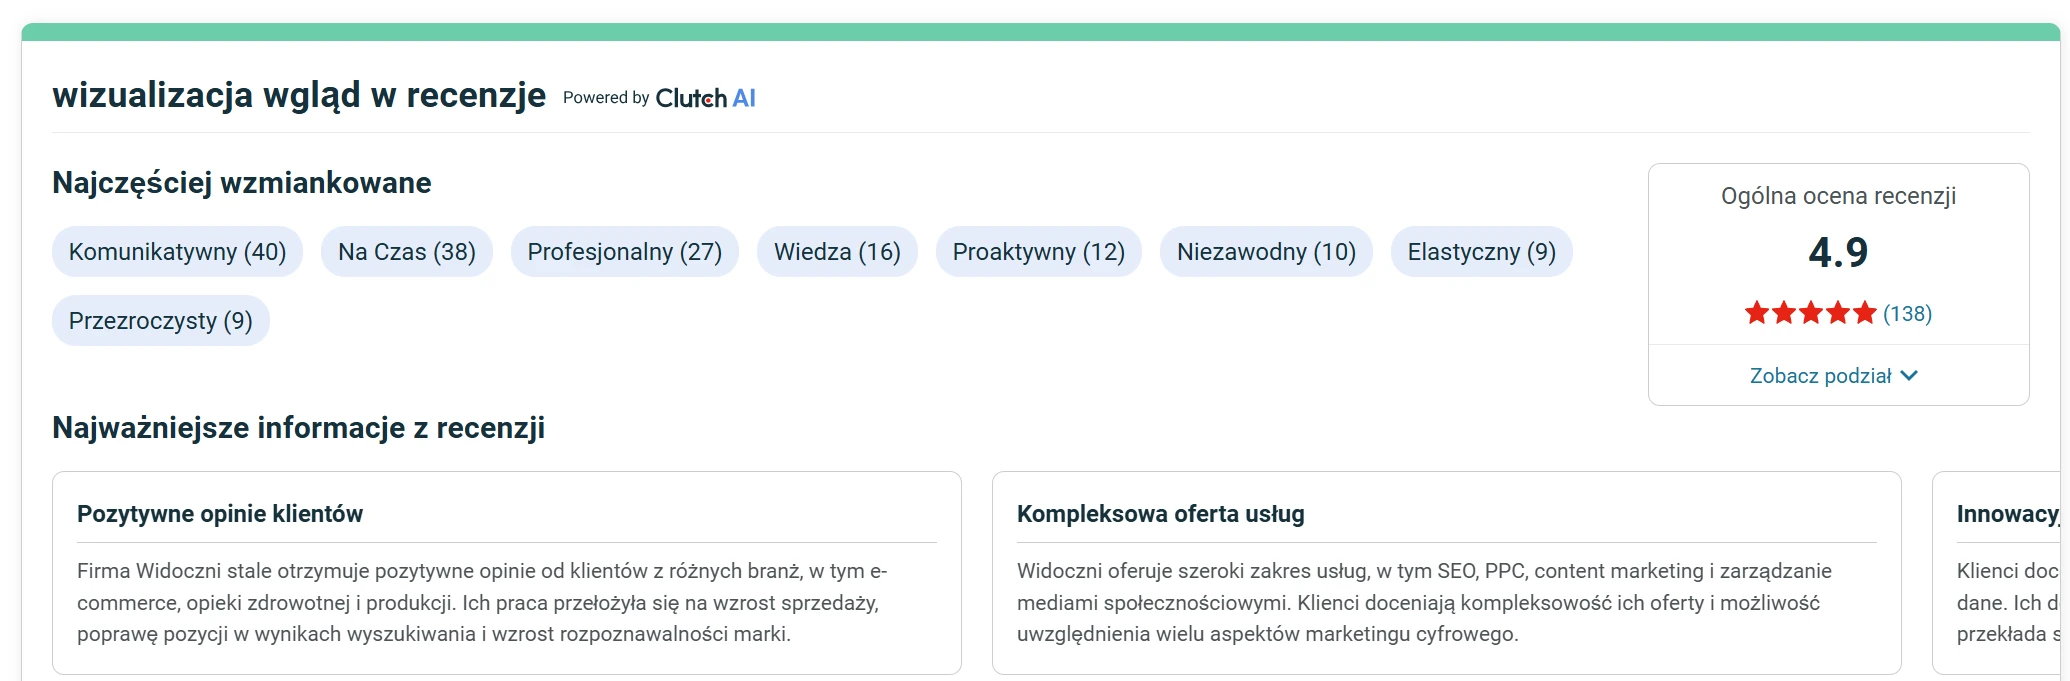The height and width of the screenshot is (681, 2070).
Task: Select the Na Czas (38) tag
Action: [x=407, y=252]
